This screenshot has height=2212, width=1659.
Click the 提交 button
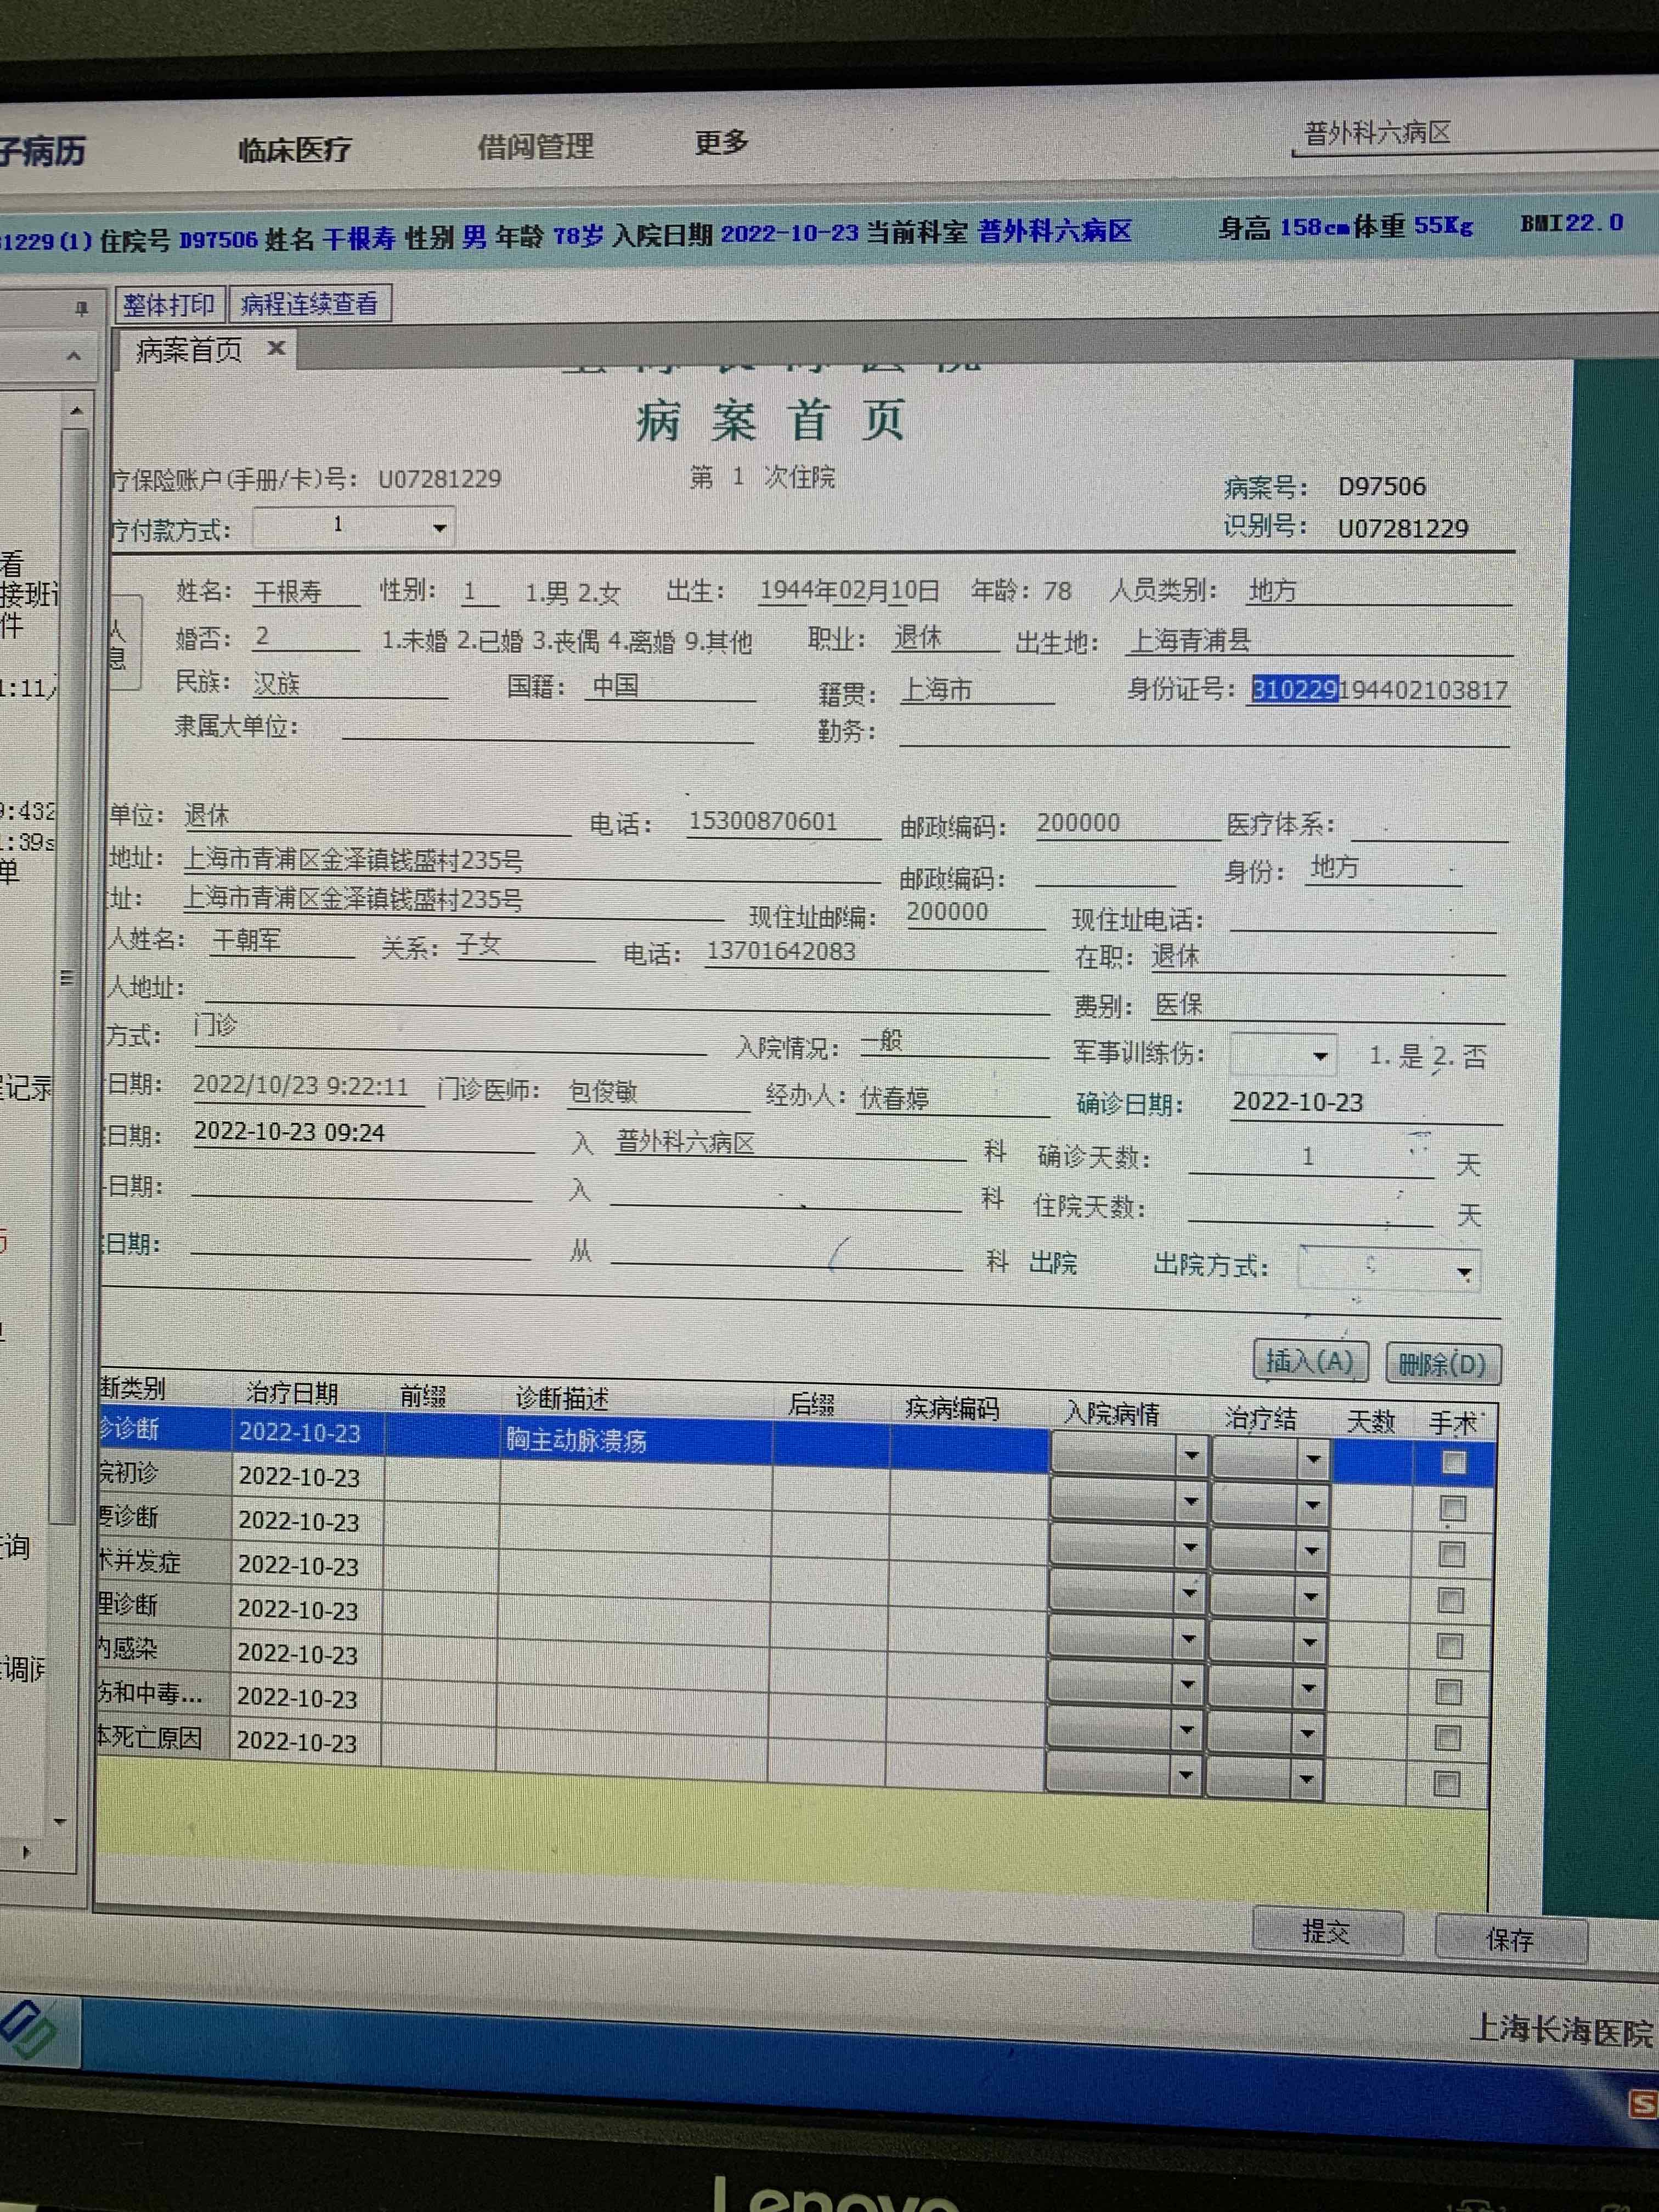pyautogui.click(x=1327, y=1931)
